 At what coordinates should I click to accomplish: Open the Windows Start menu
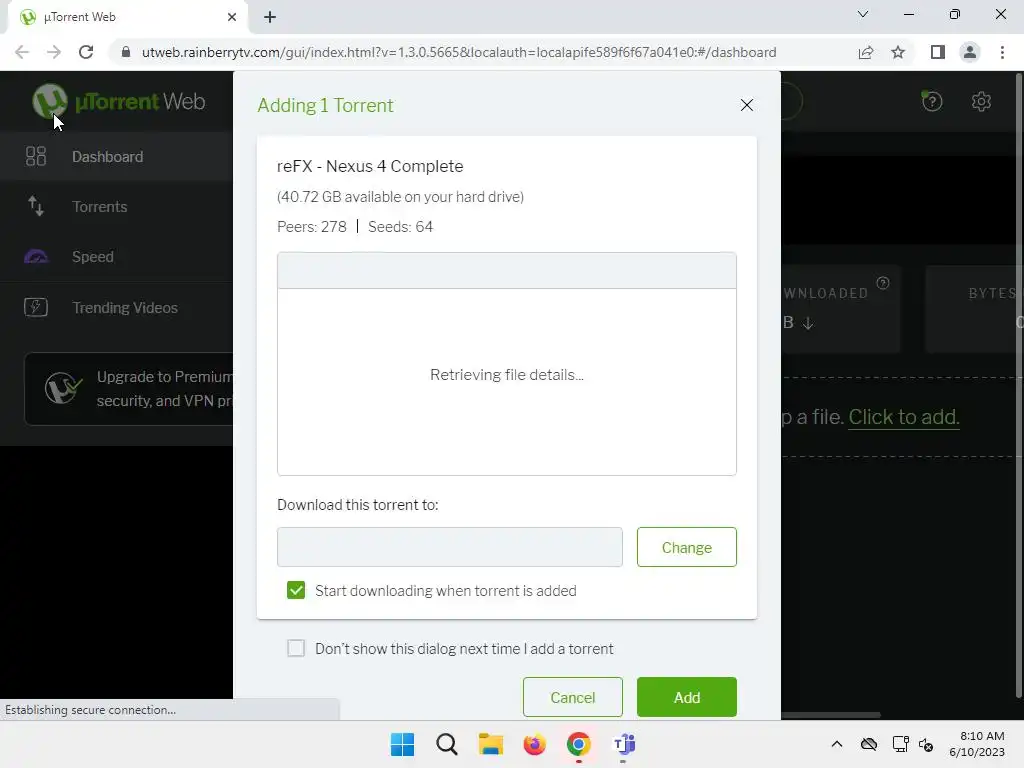tap(402, 744)
